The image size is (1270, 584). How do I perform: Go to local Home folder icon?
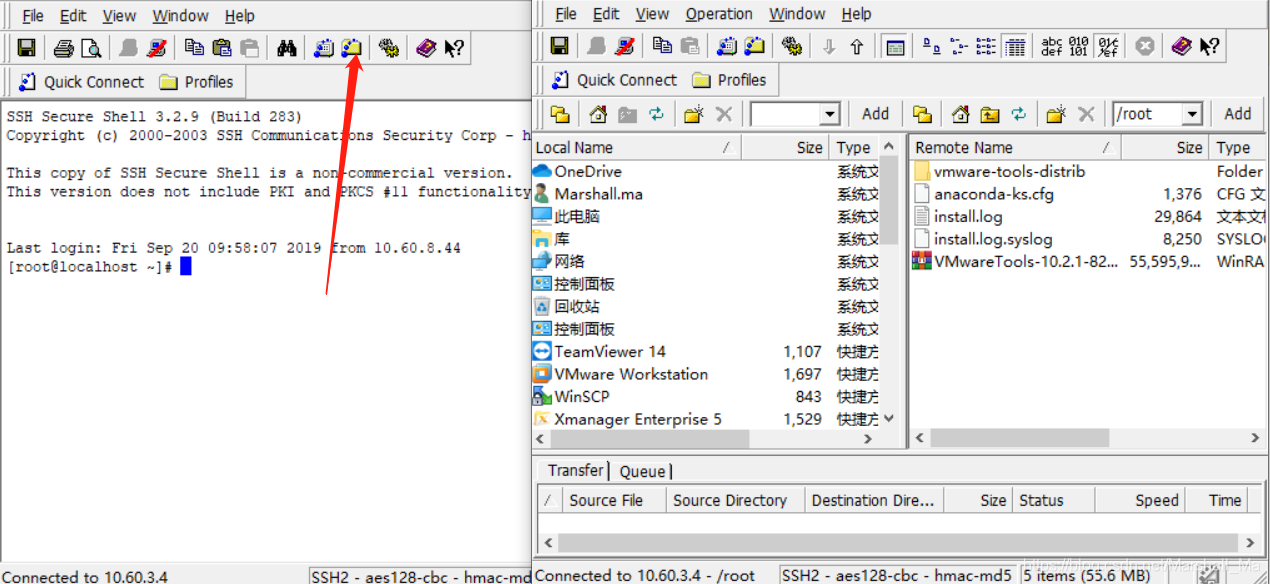tap(598, 114)
